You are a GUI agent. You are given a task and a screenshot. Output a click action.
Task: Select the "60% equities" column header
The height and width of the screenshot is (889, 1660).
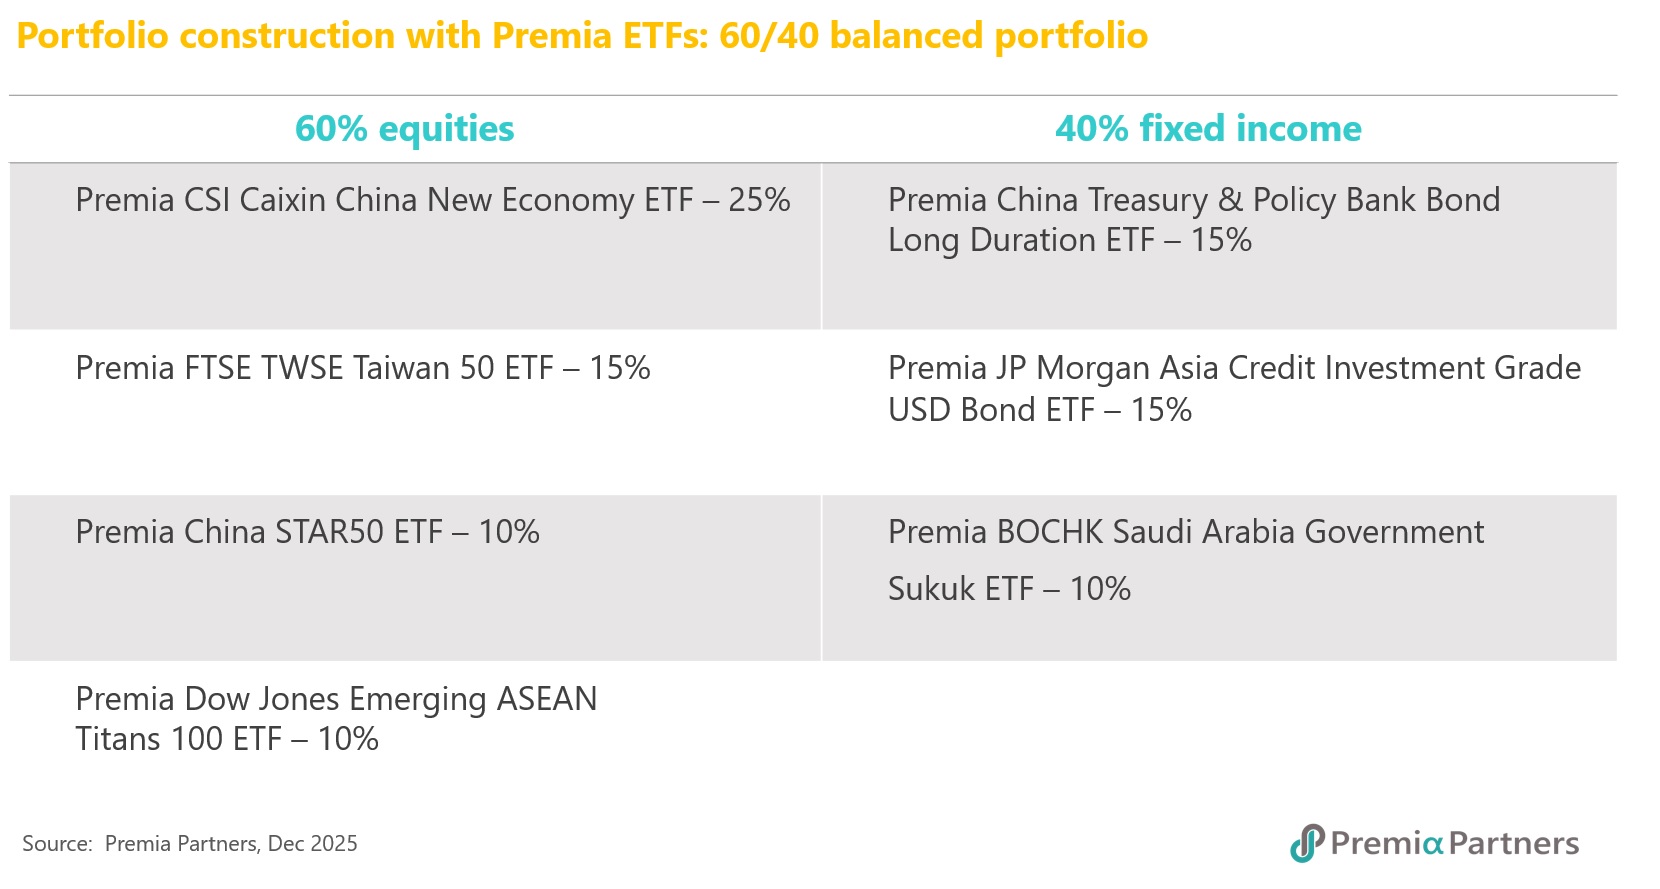(x=404, y=129)
